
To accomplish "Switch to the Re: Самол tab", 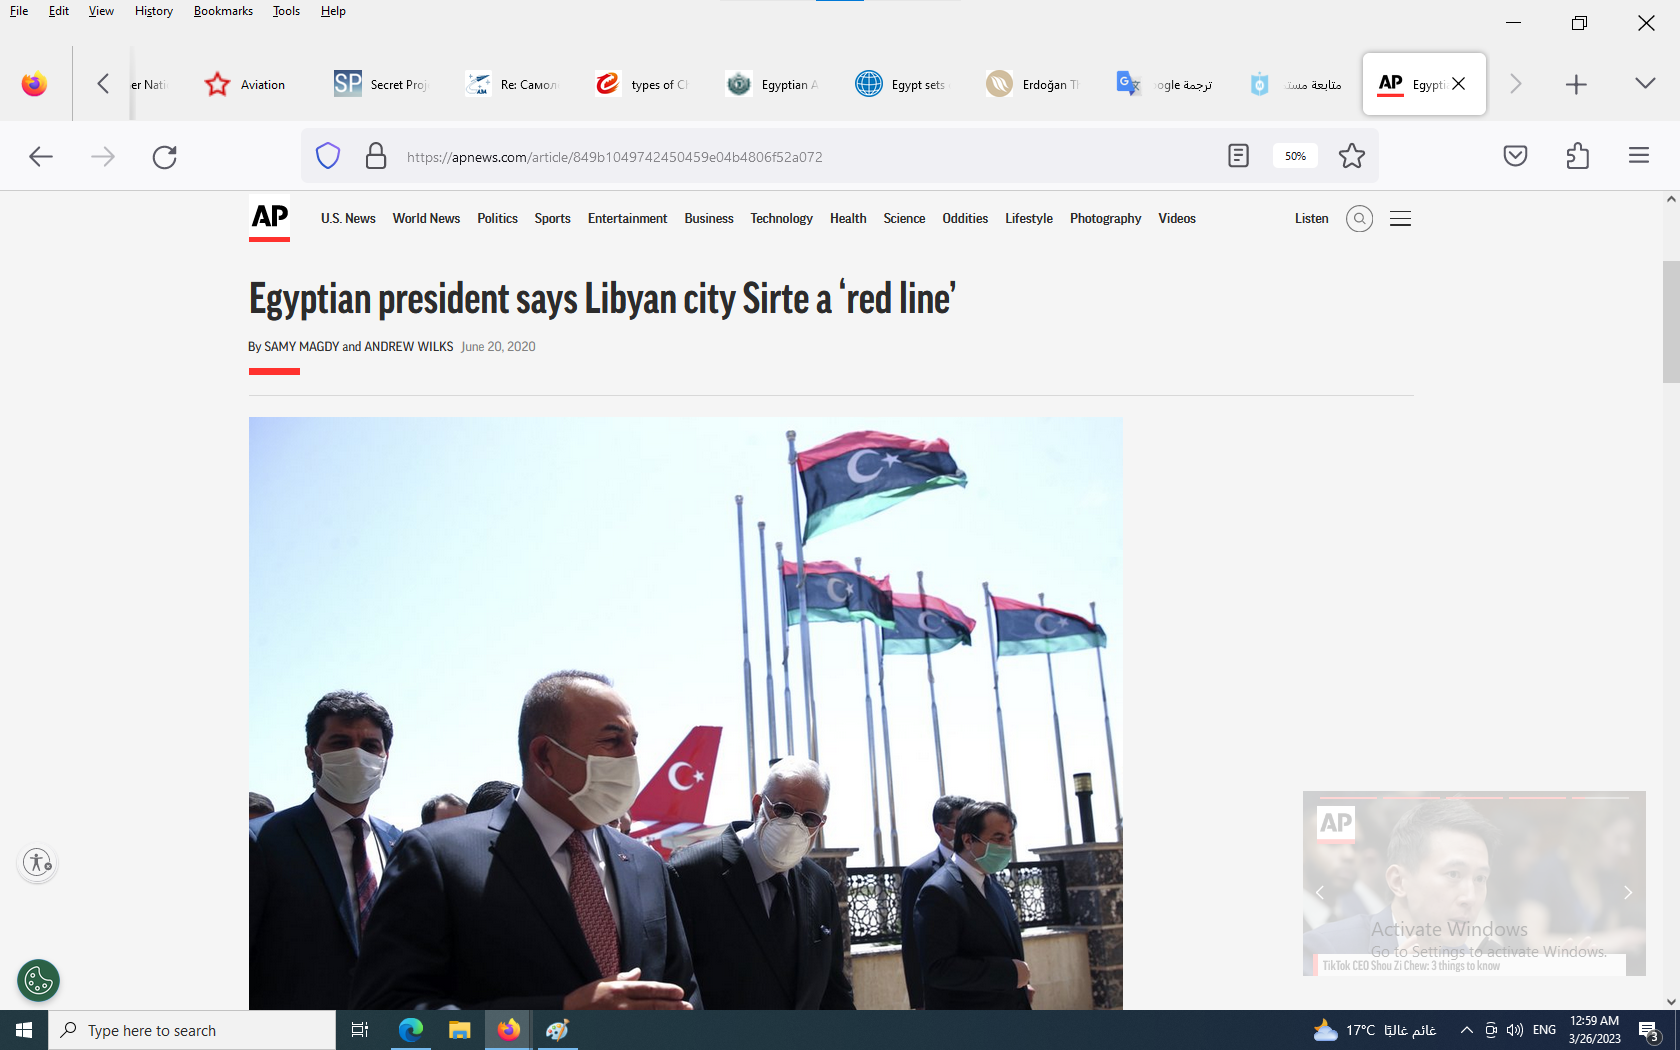I will click(x=511, y=84).
